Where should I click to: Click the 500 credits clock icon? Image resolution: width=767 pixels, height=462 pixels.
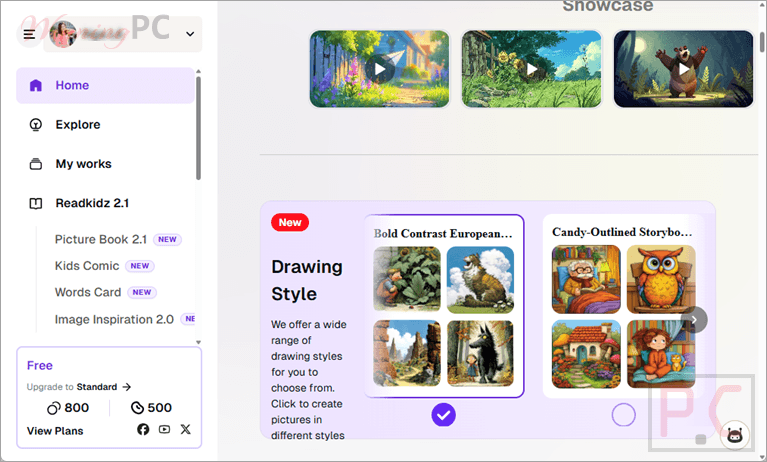tap(137, 408)
